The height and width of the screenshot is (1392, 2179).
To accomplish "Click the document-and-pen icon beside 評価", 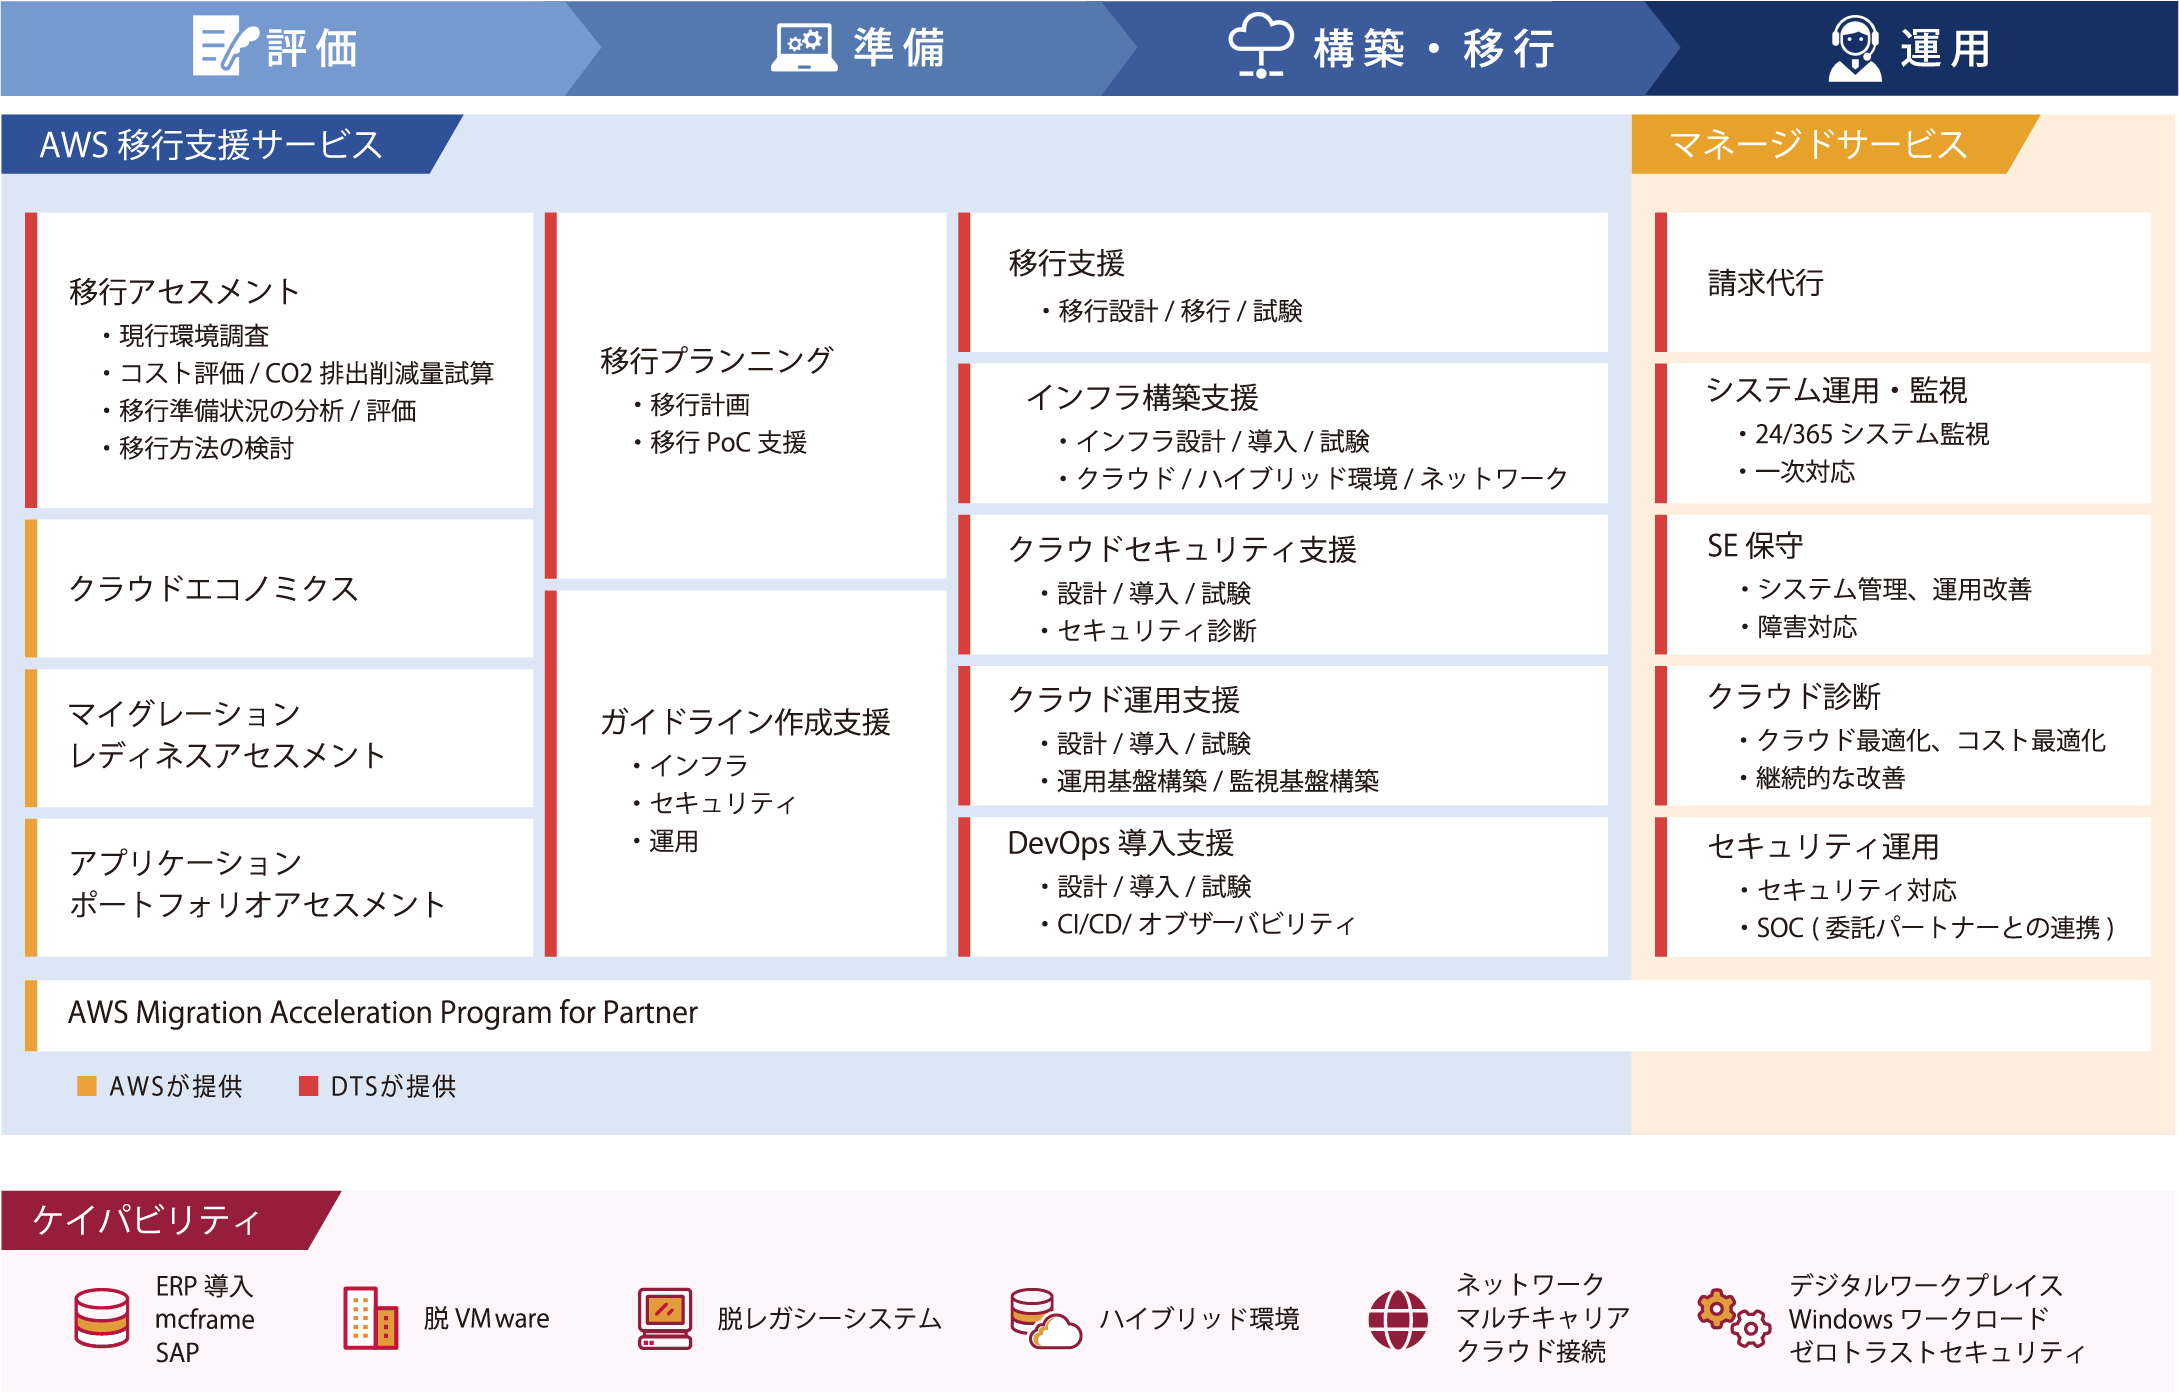I will [224, 46].
